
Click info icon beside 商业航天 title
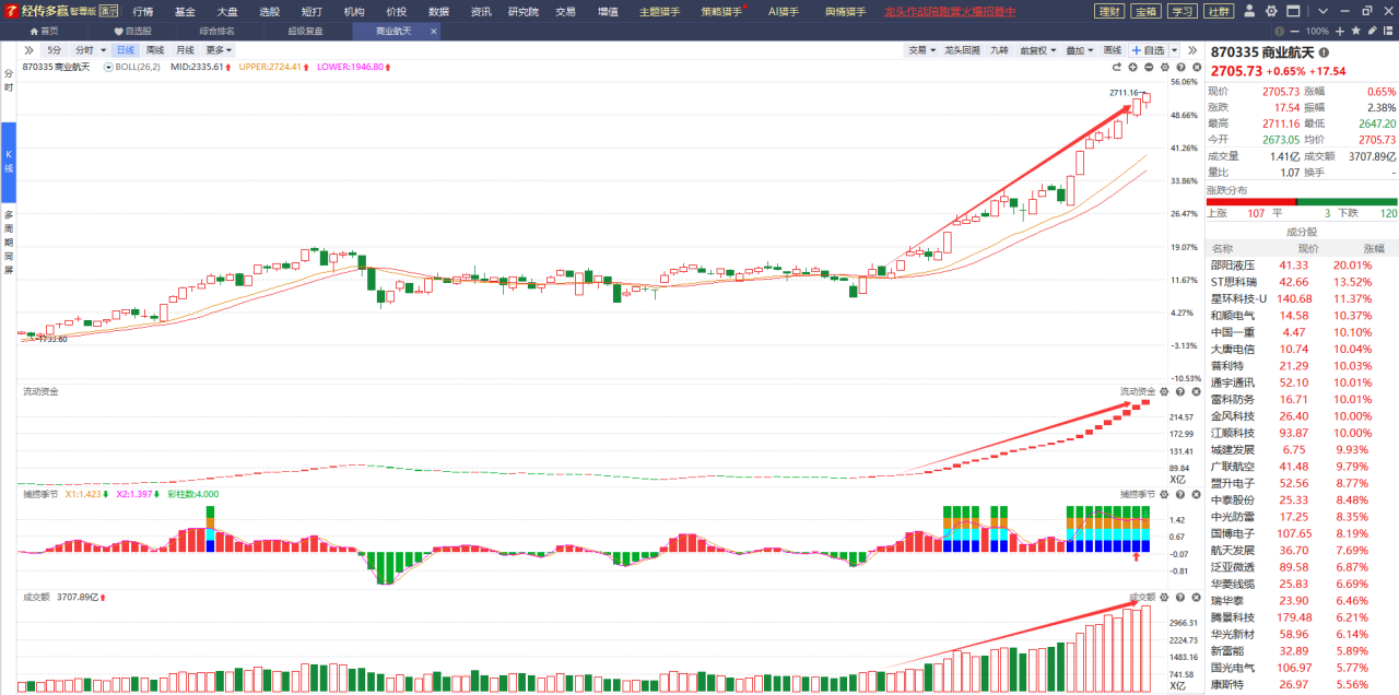point(1325,52)
